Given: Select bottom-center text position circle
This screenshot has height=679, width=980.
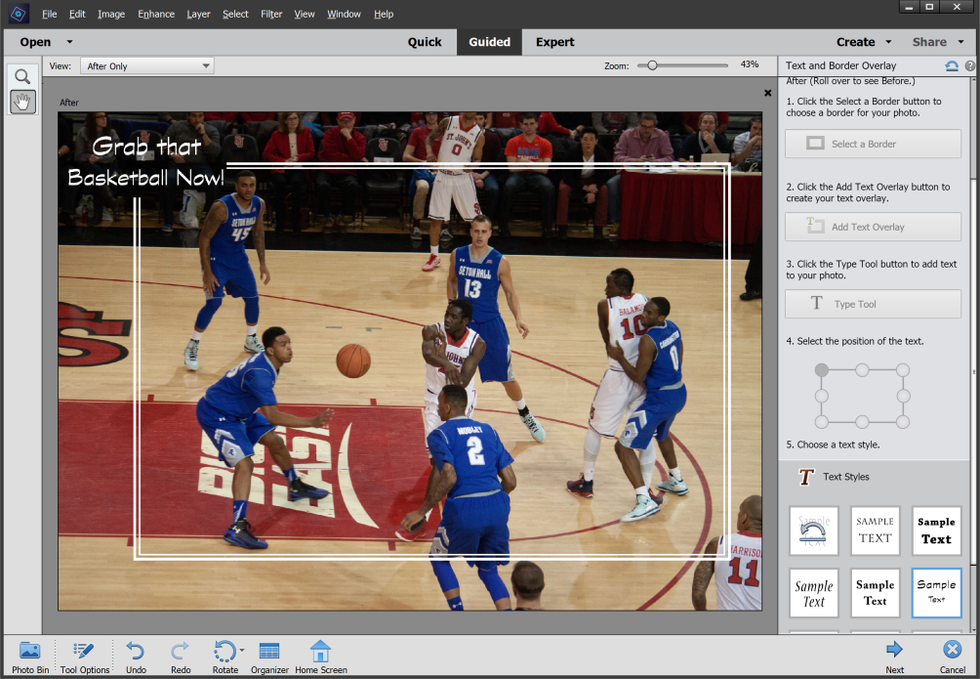Looking at the screenshot, I should pyautogui.click(x=862, y=422).
